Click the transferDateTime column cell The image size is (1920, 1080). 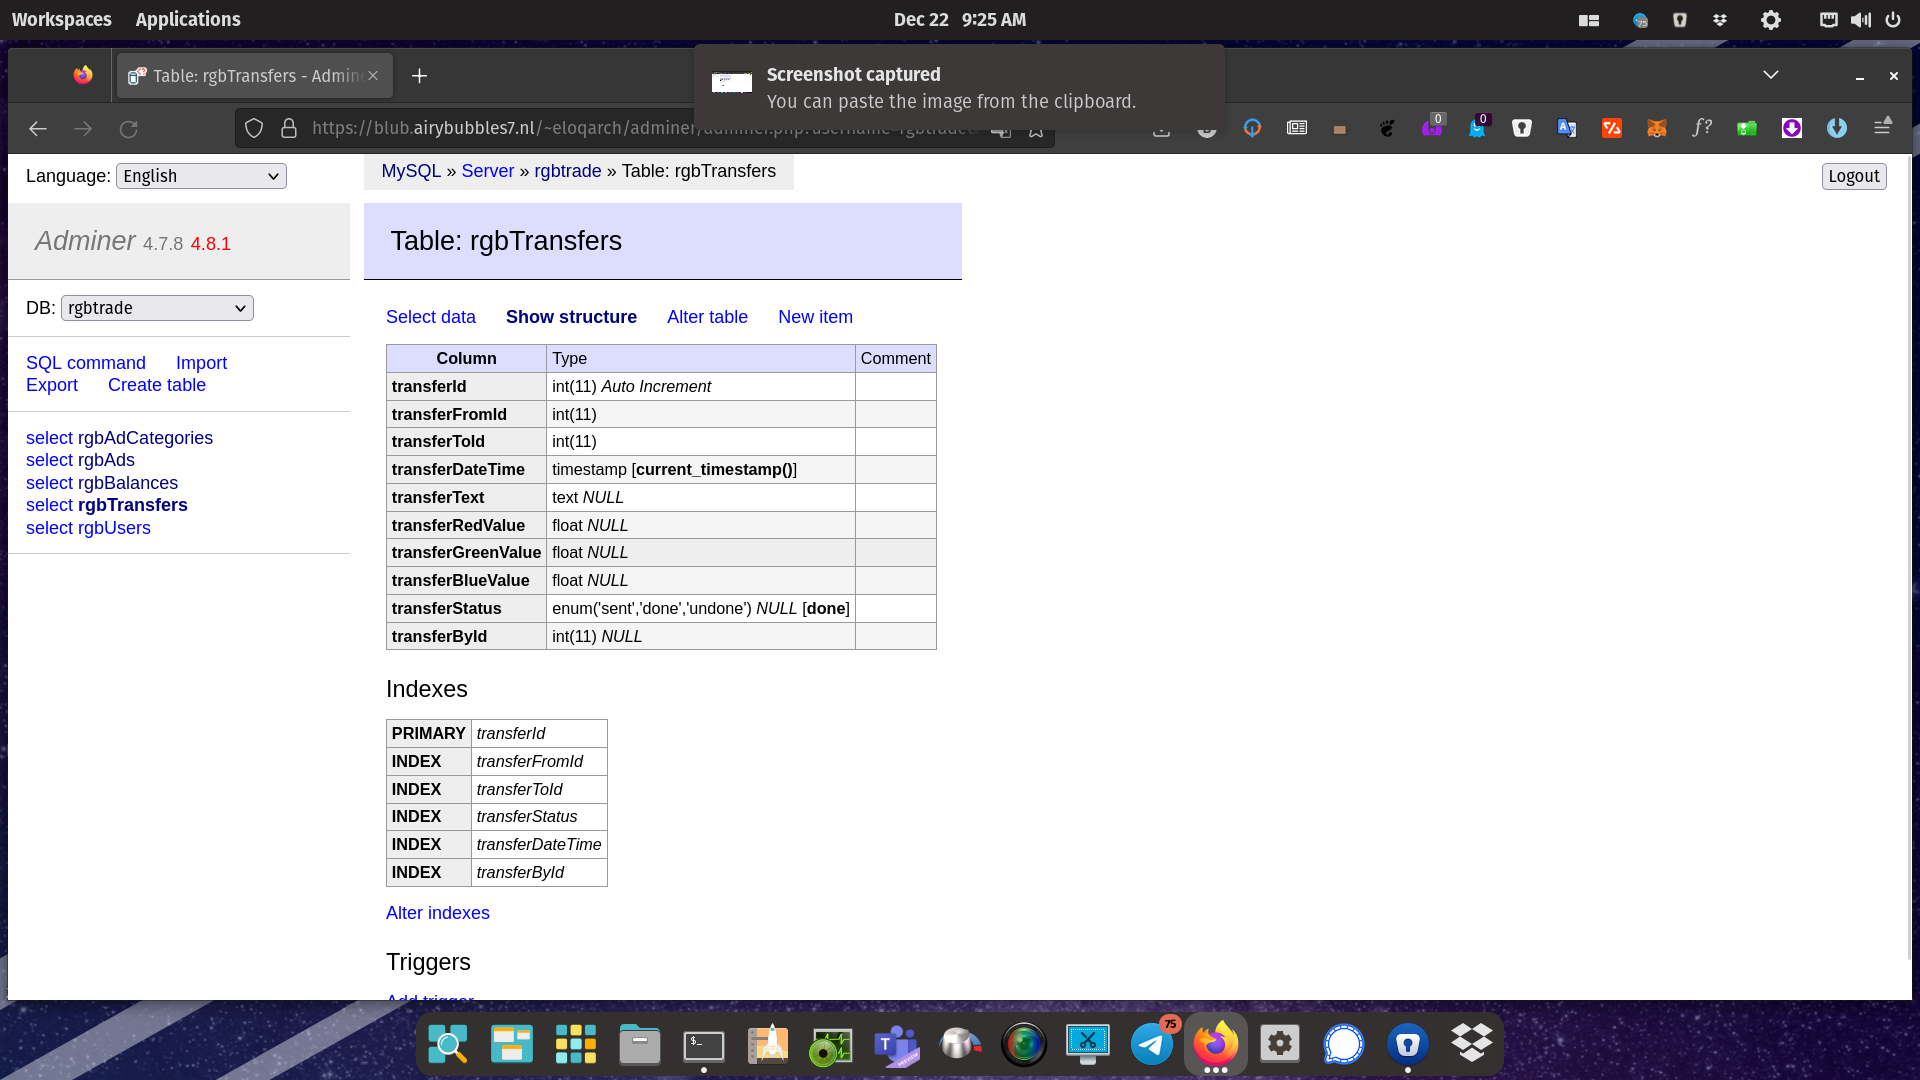(x=466, y=470)
